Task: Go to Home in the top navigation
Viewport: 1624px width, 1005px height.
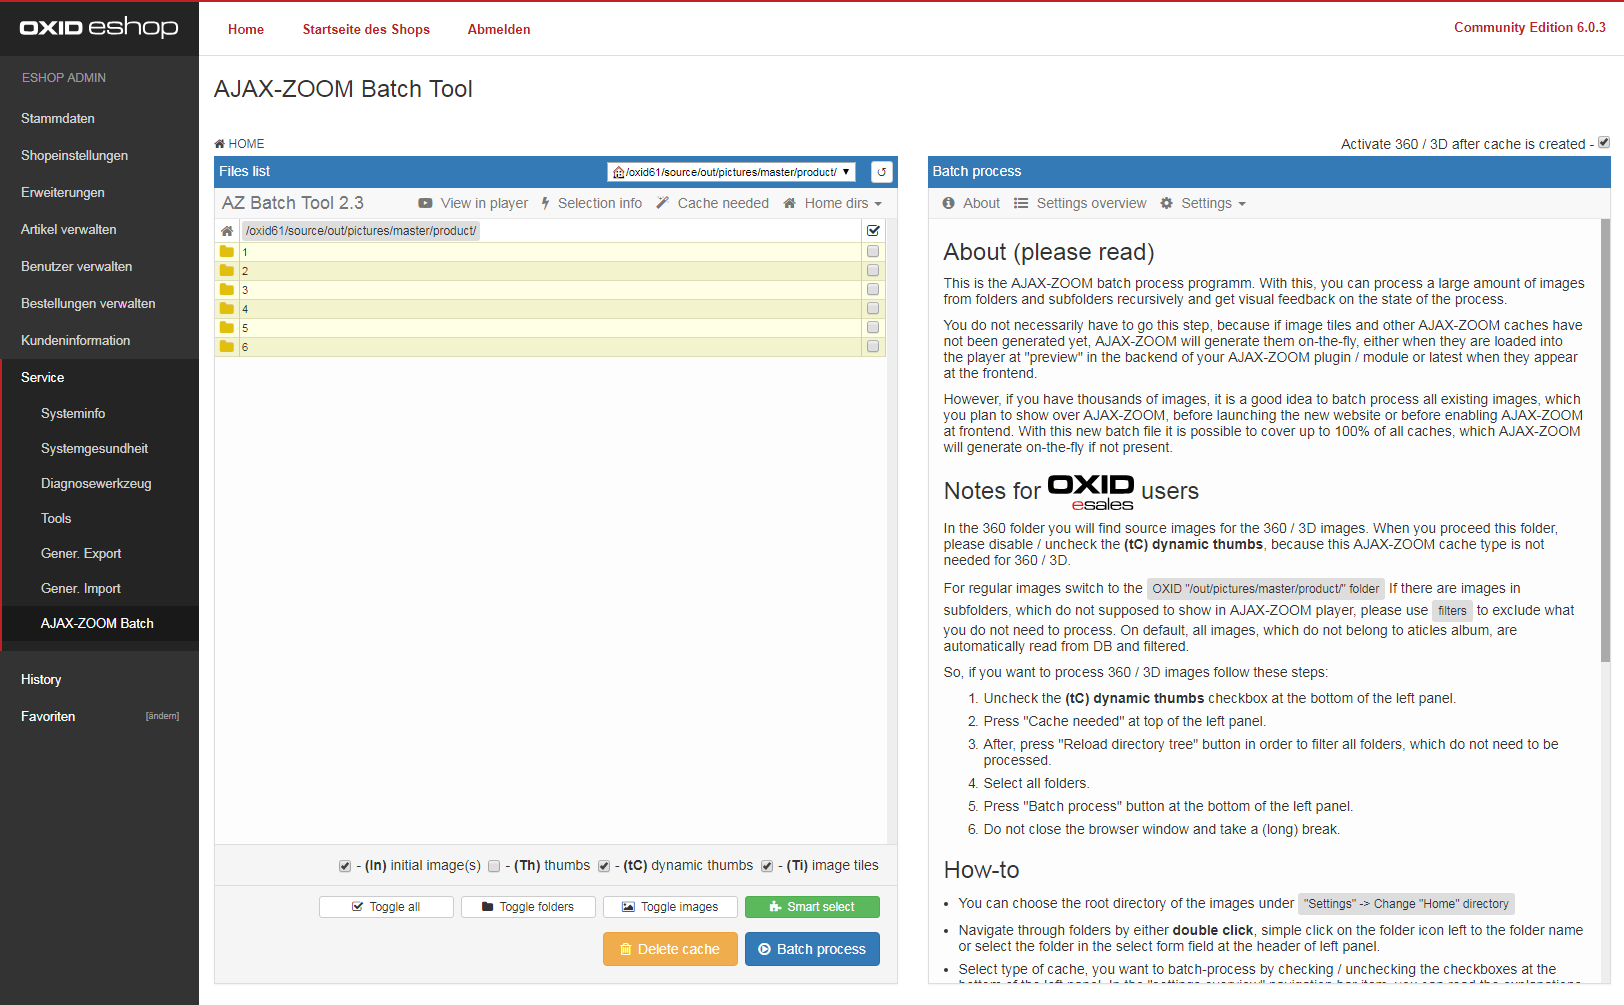Action: [x=246, y=29]
